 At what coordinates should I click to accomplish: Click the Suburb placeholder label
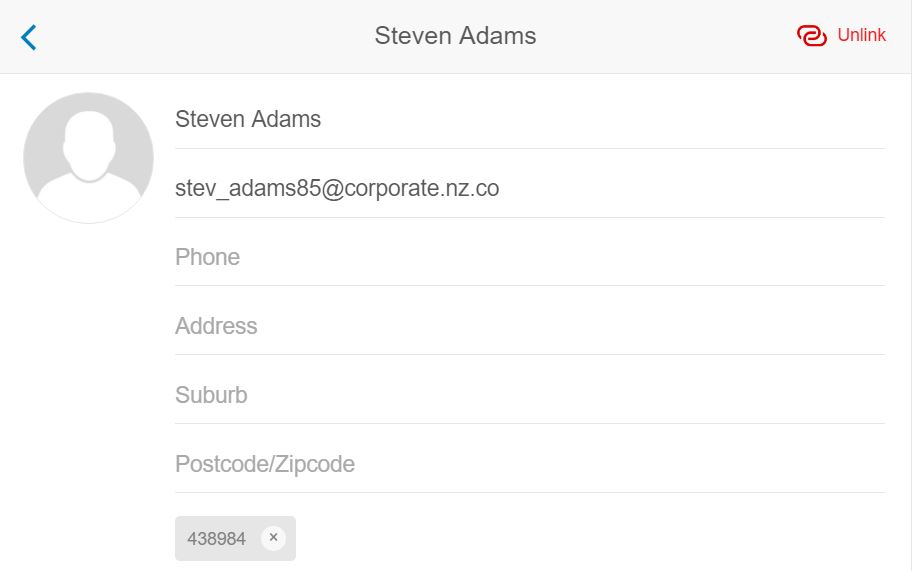211,395
